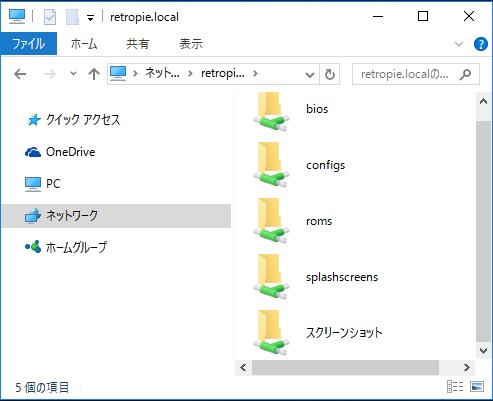Open Explorer help with question mark icon
Viewport: 493px width, 401px height.
480,44
